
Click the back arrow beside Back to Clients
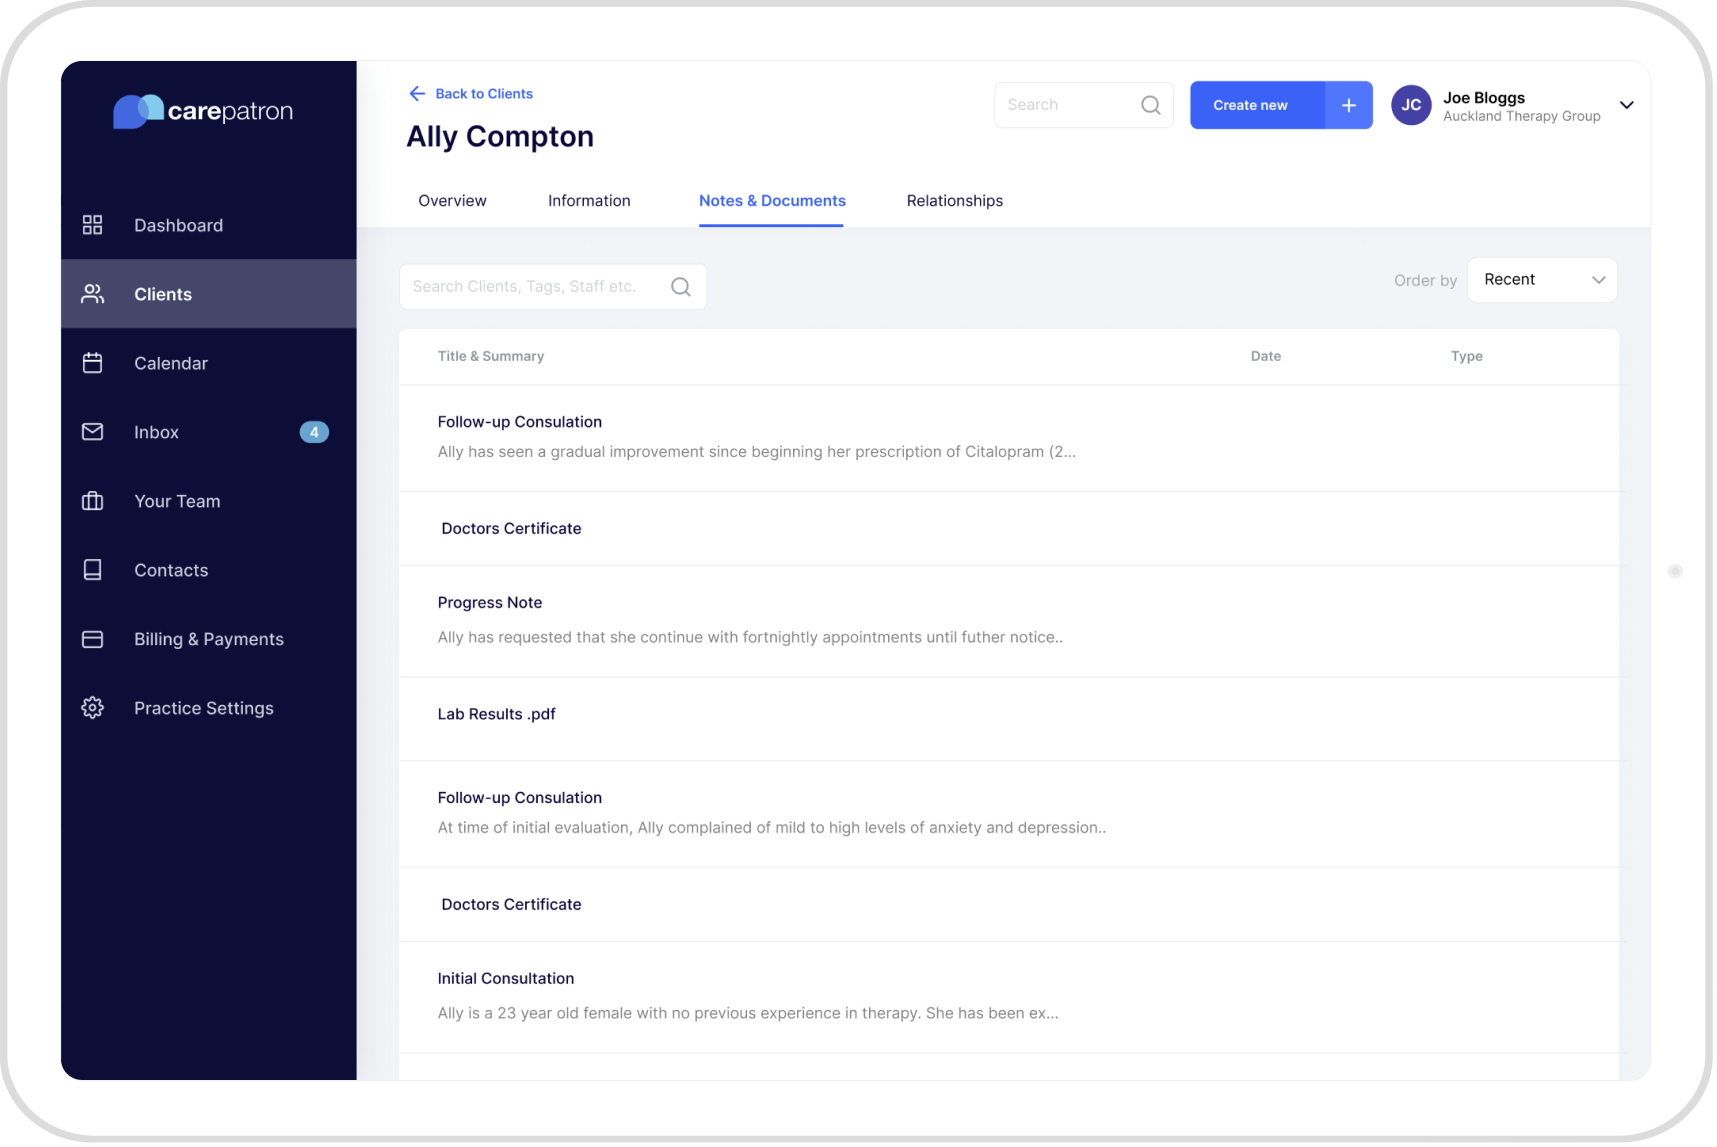417,94
